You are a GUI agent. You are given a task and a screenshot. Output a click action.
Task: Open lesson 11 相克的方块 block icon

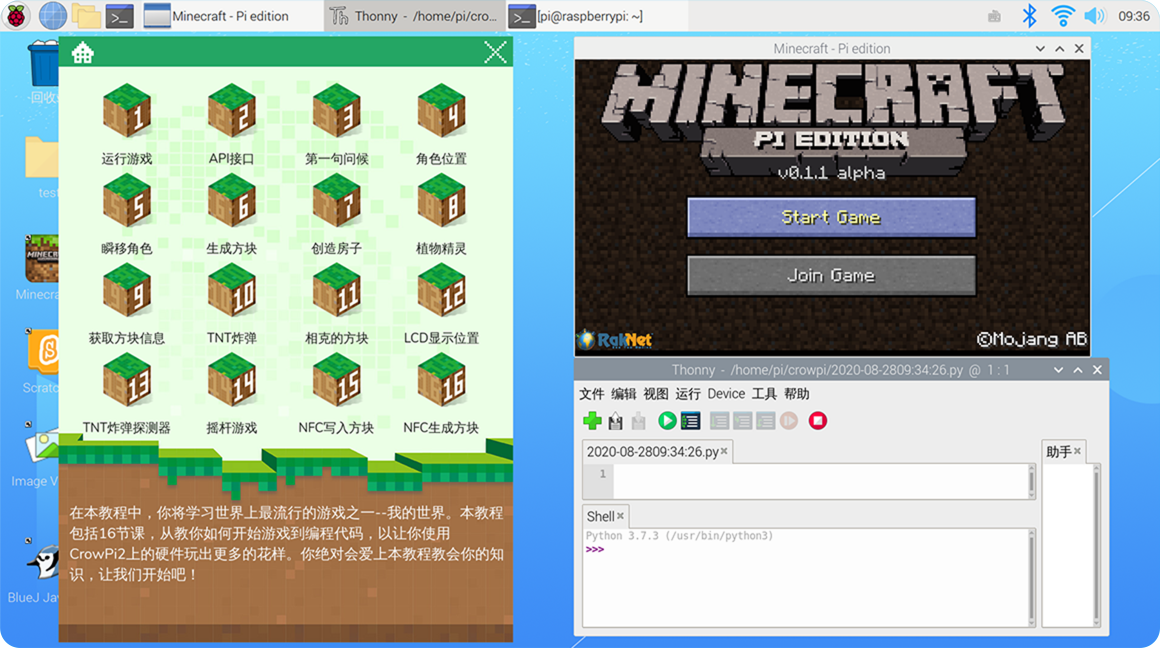[x=337, y=290]
